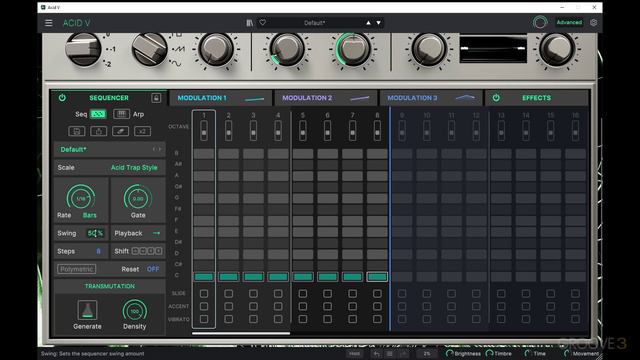Viewport: 640px width, 360px height.
Task: Click the Hold button in bottom bar
Action: click(355, 353)
